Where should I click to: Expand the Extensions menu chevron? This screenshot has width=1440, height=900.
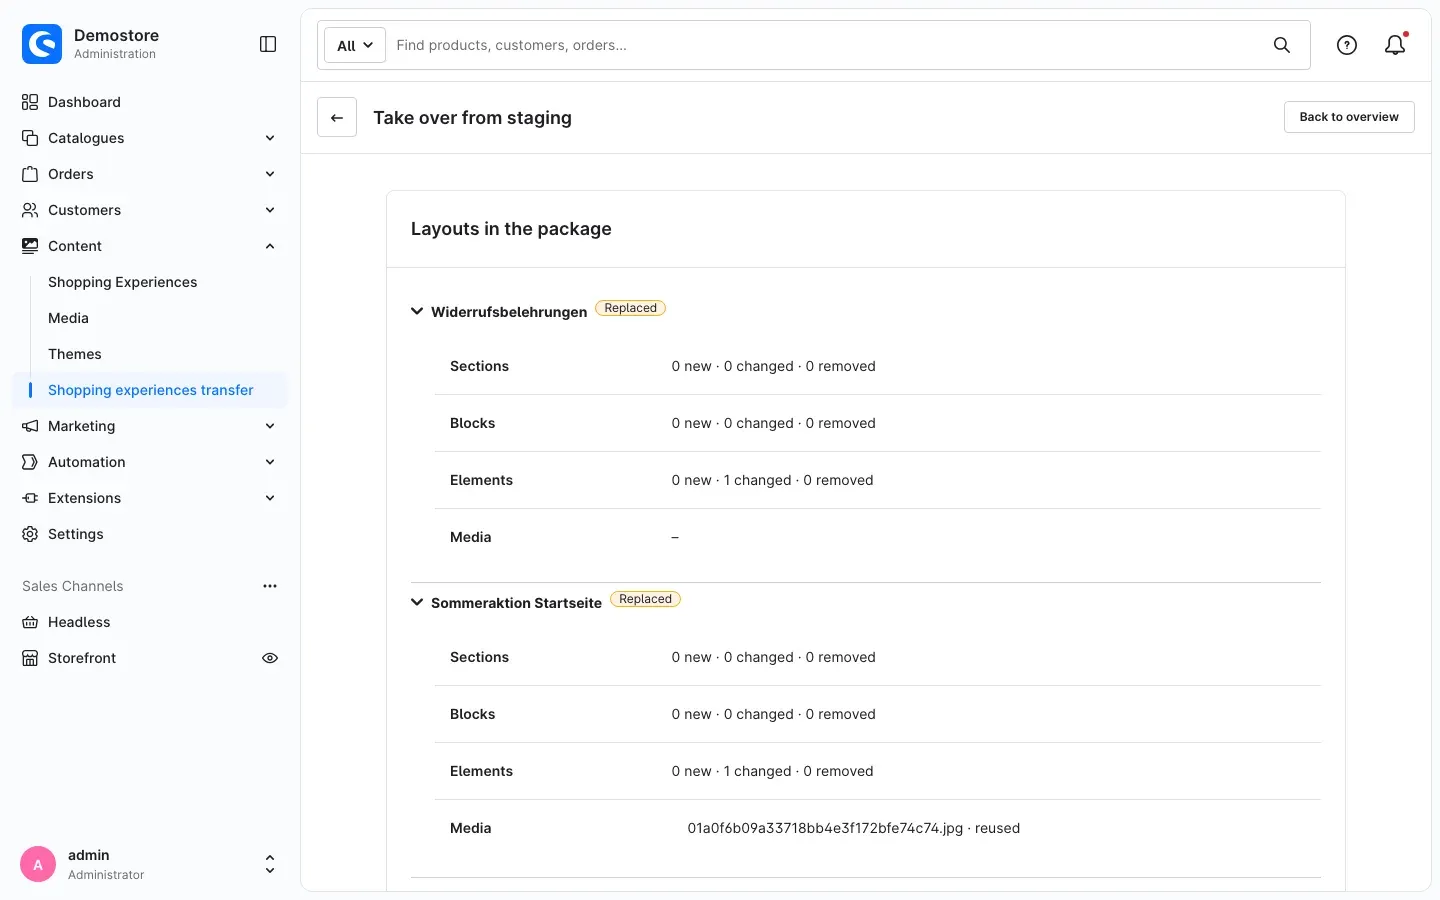pyautogui.click(x=270, y=498)
